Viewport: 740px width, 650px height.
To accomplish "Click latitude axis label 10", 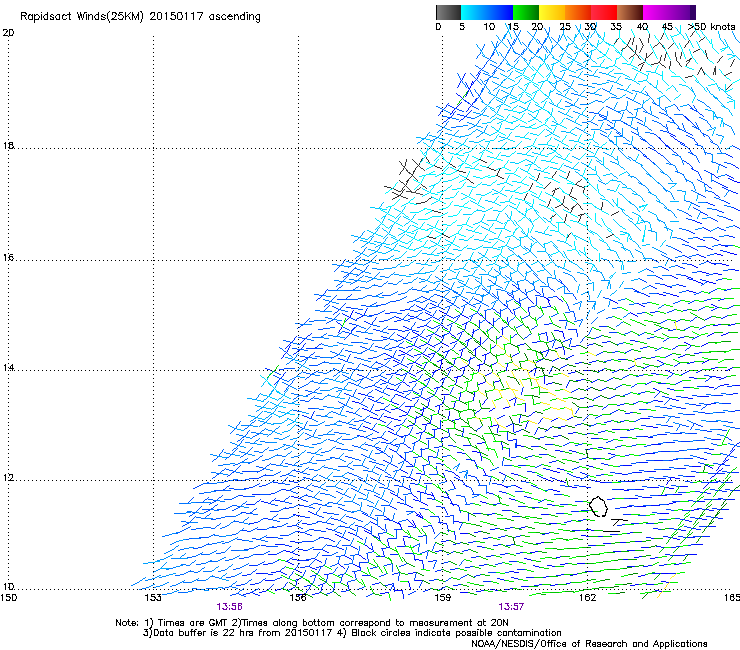I will coord(8,586).
